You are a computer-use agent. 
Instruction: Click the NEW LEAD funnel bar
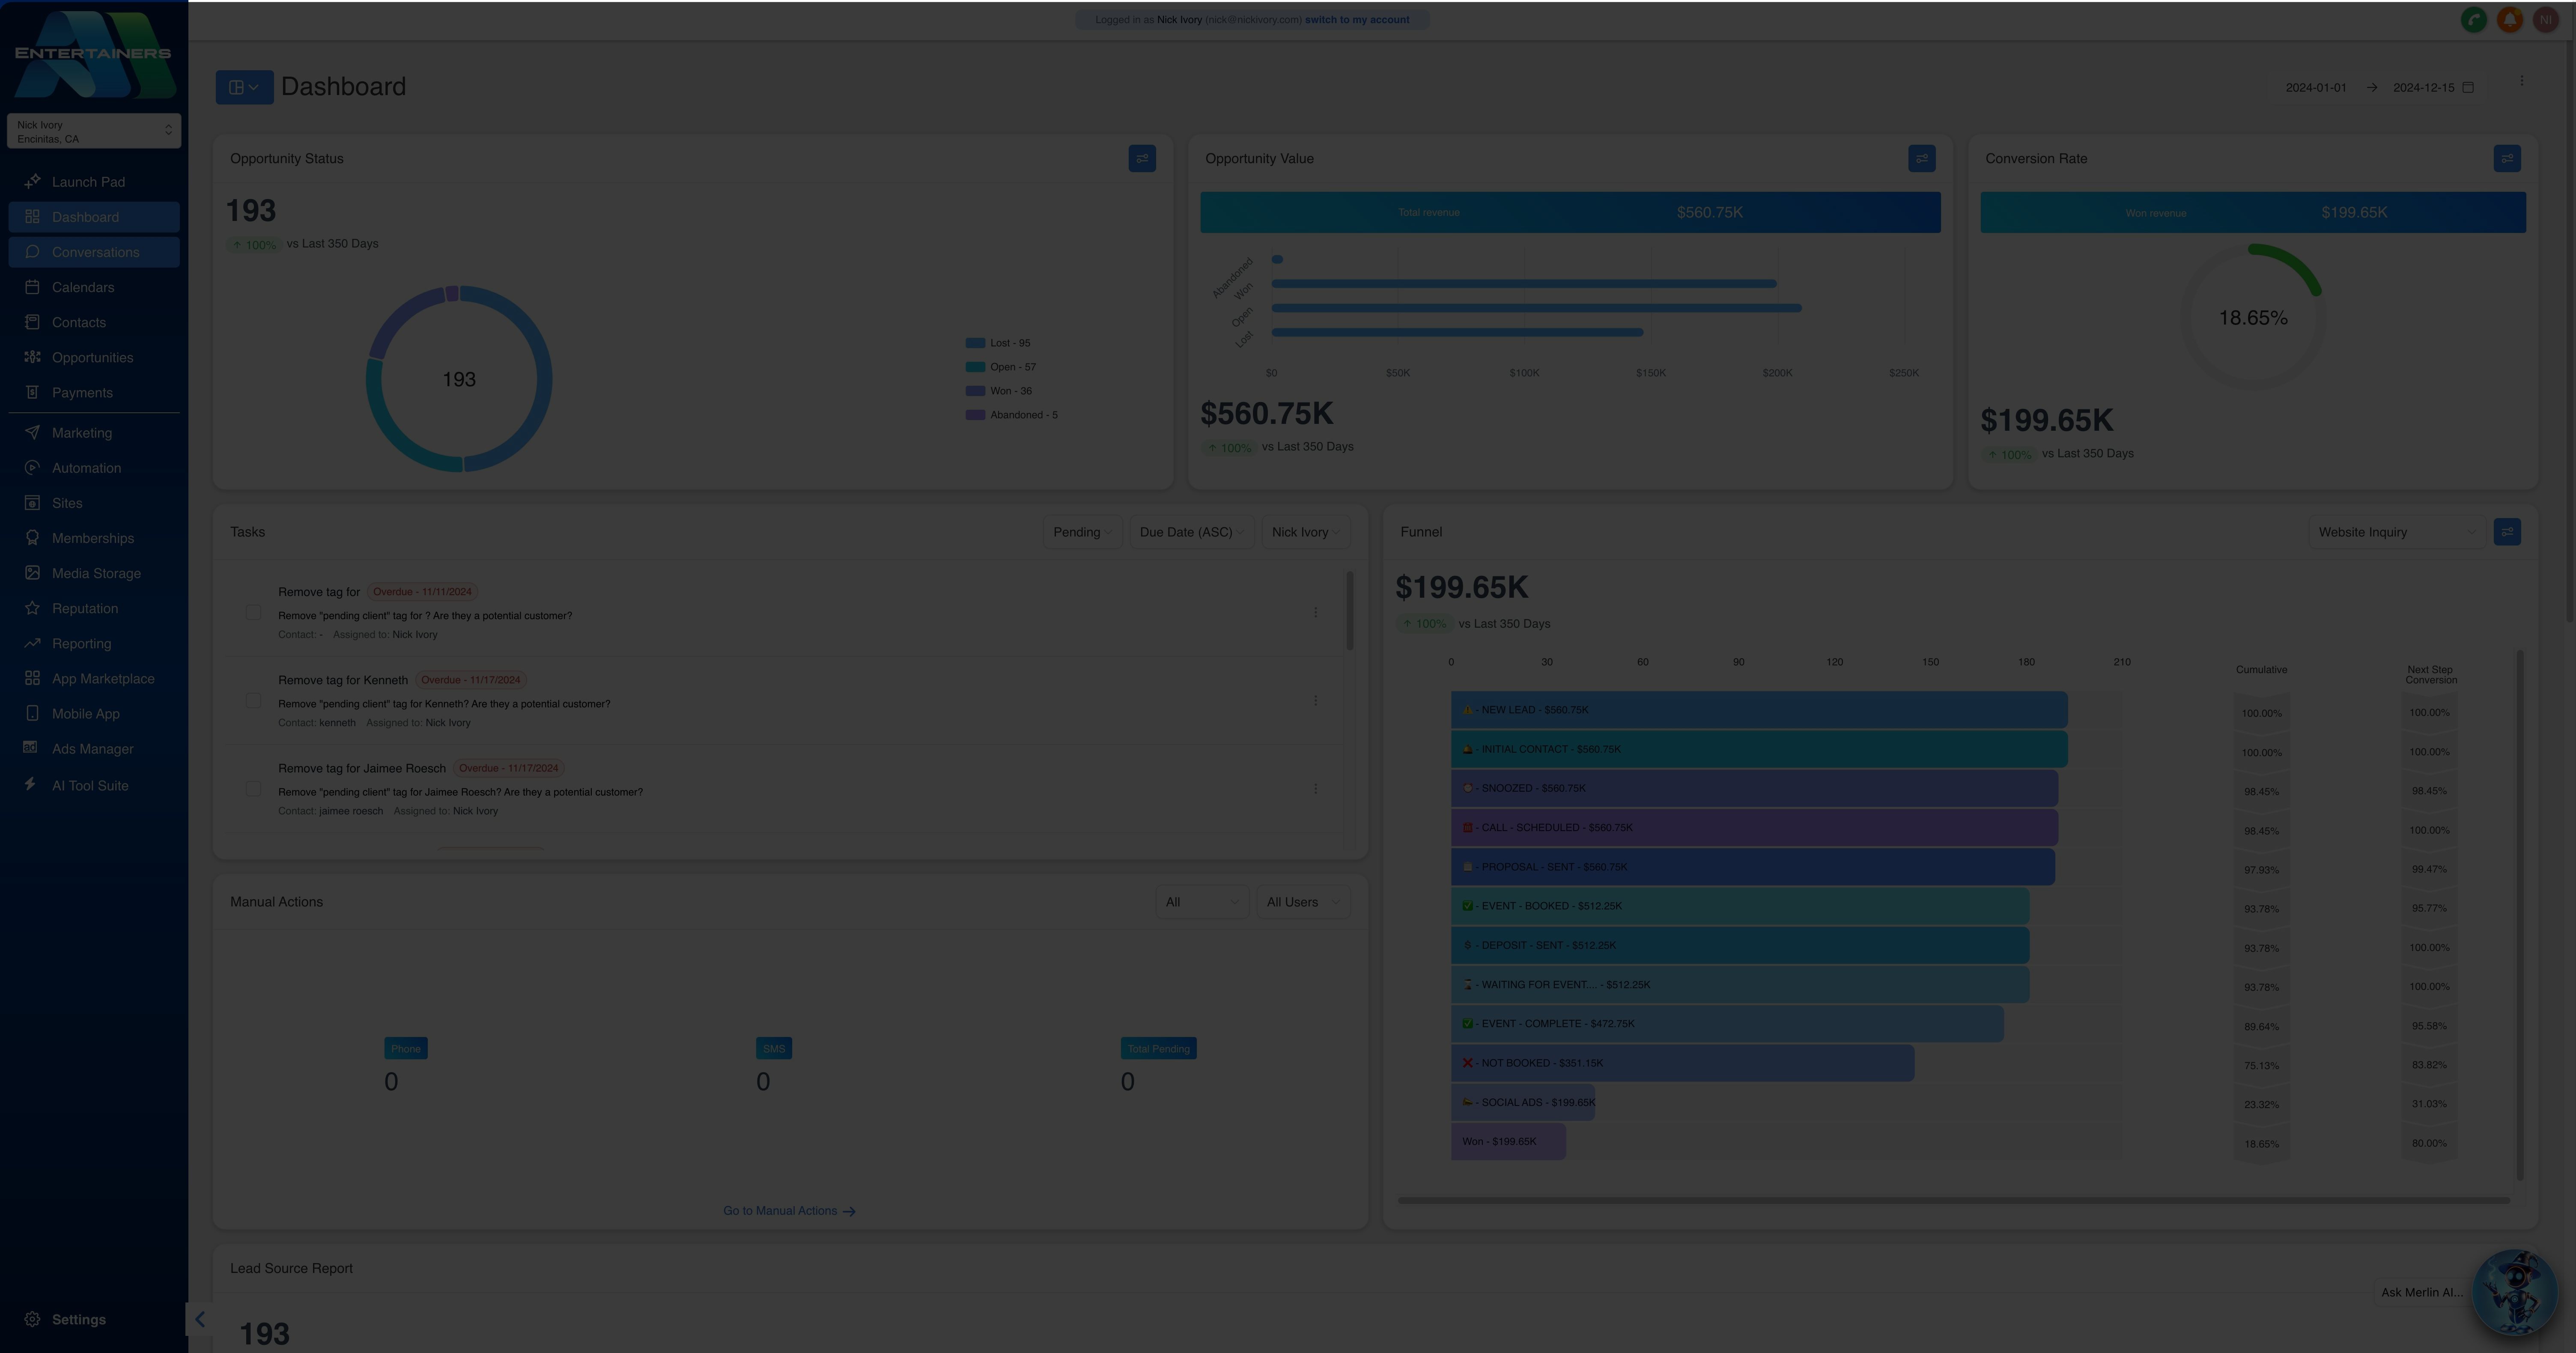pos(1759,710)
